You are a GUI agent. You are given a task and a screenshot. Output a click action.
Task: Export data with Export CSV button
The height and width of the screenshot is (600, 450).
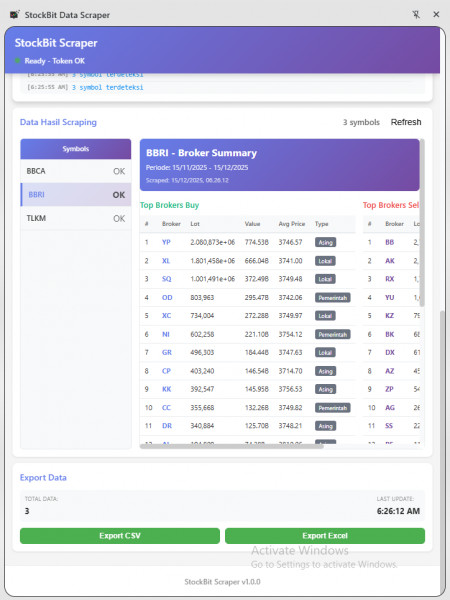click(x=120, y=536)
